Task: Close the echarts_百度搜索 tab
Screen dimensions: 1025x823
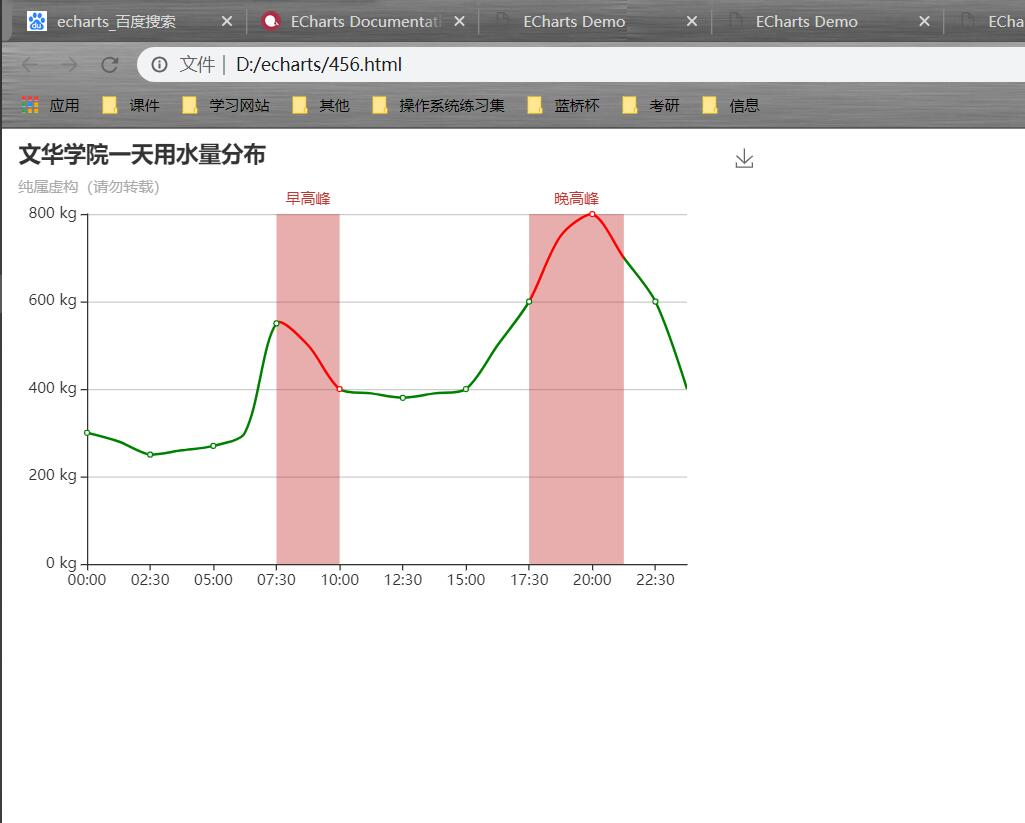Action: point(227,22)
